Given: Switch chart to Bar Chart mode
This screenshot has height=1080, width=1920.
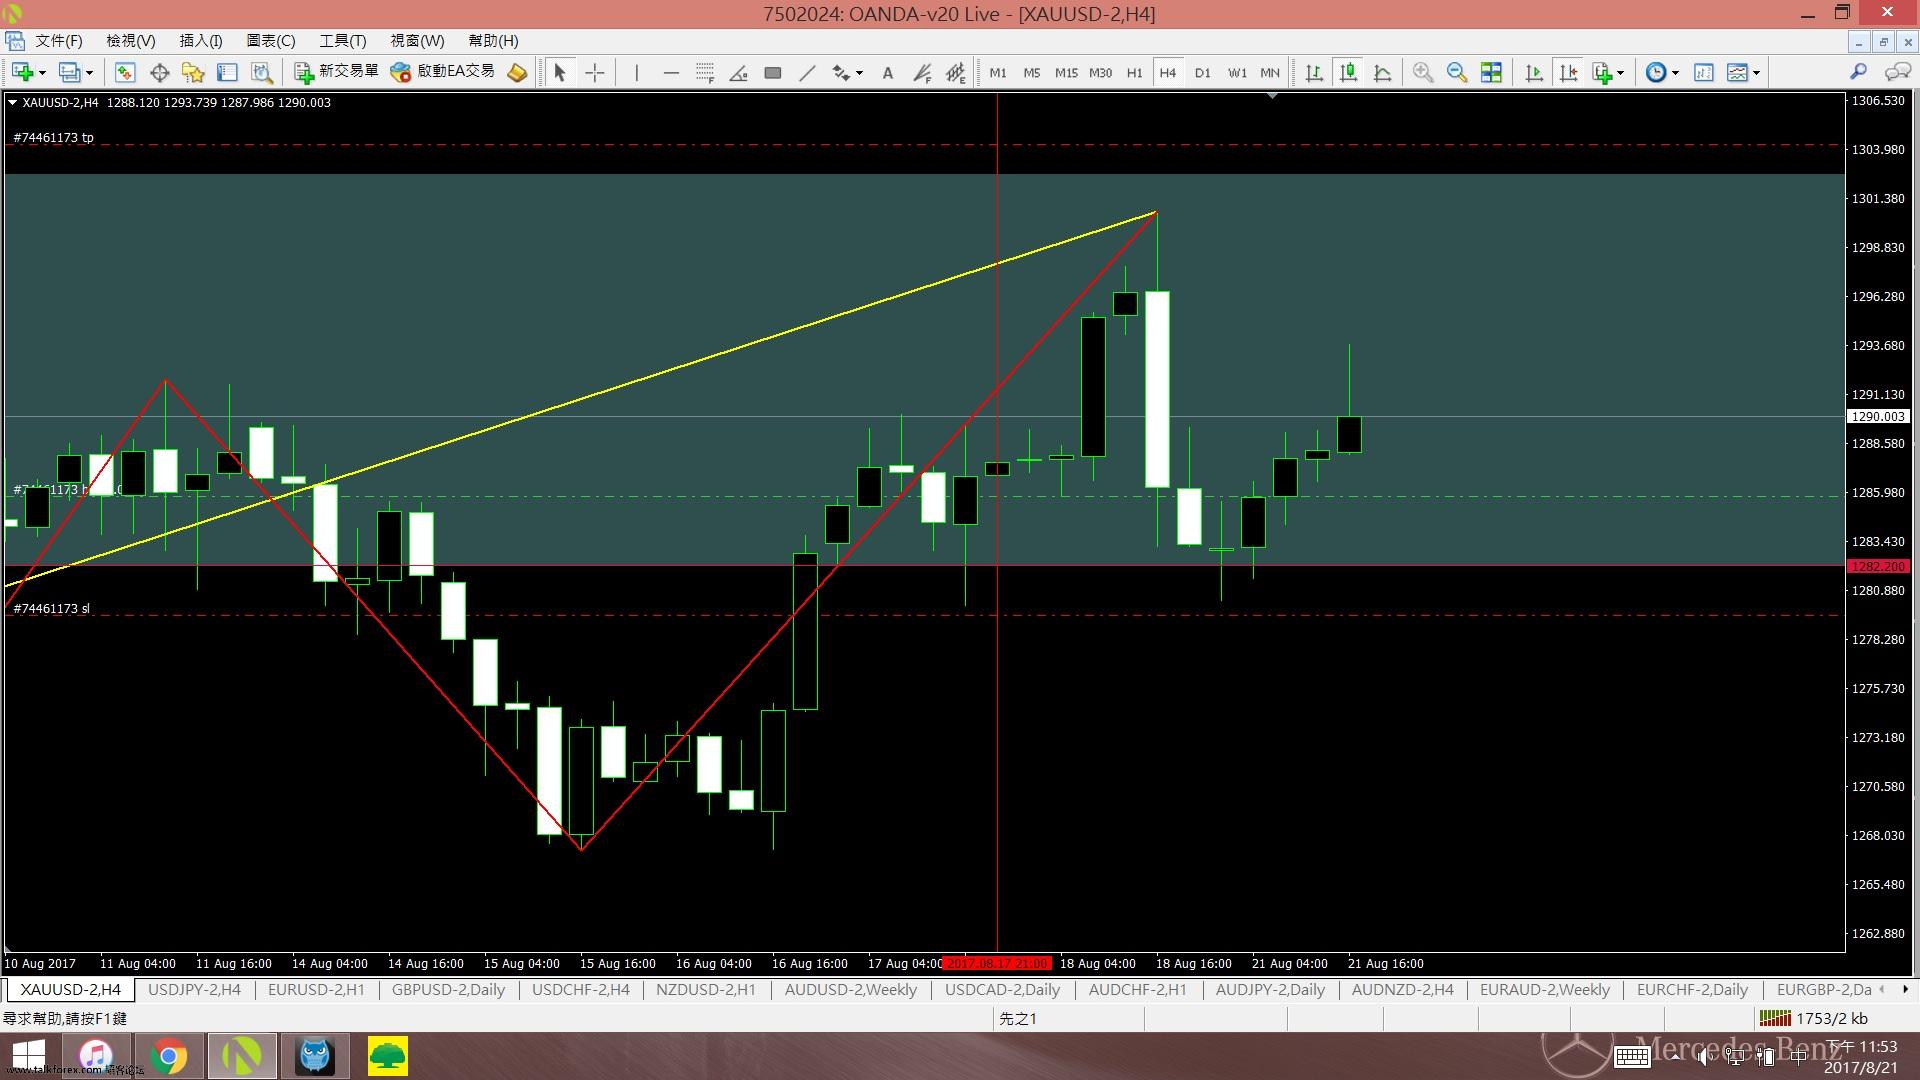Looking at the screenshot, I should [x=1314, y=72].
